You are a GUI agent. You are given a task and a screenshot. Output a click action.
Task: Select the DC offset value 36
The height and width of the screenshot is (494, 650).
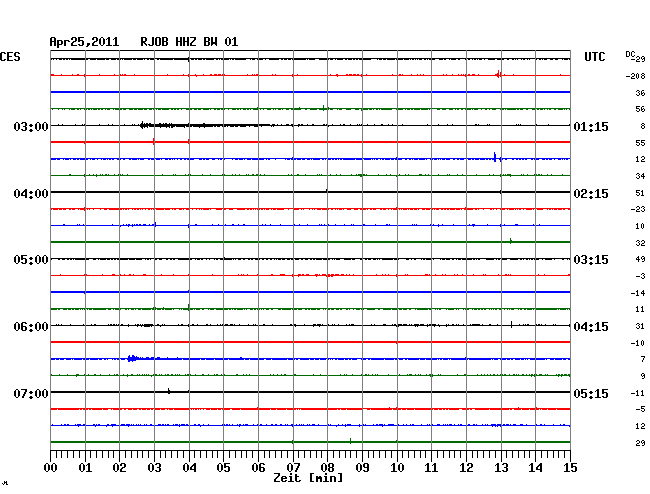640,93
